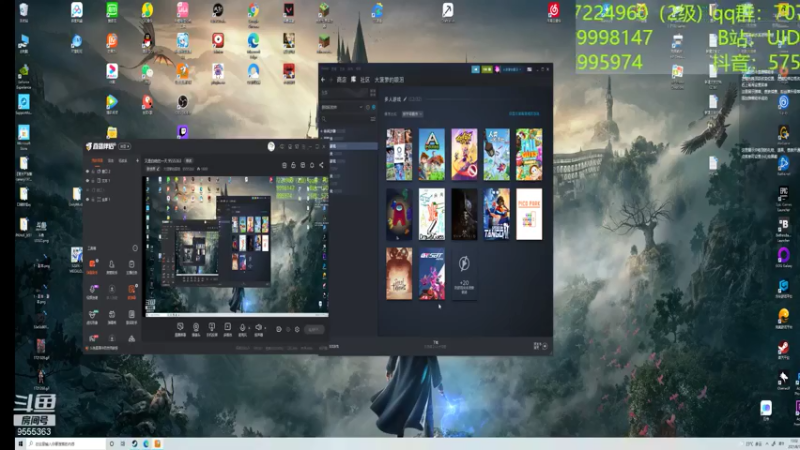The height and width of the screenshot is (450, 800).
Task: Open the Steam desktop shortcut on the right
Action: pos(783,350)
